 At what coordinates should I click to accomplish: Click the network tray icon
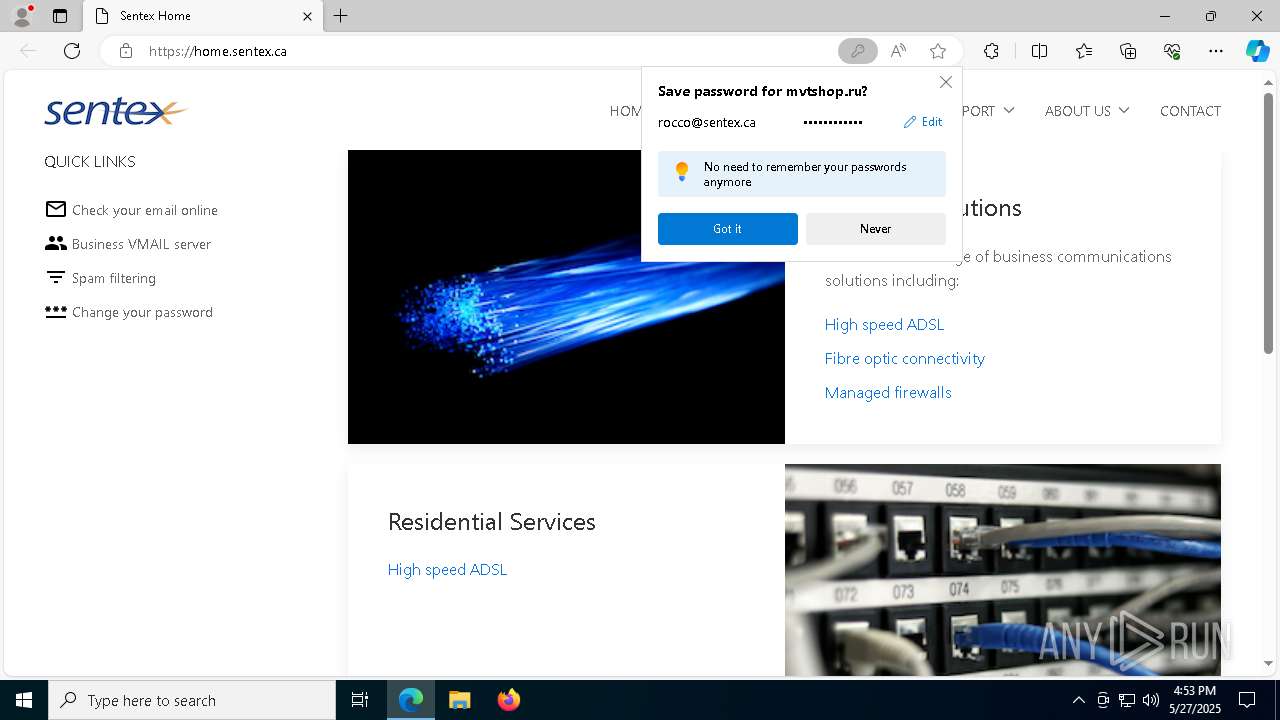pos(1127,700)
